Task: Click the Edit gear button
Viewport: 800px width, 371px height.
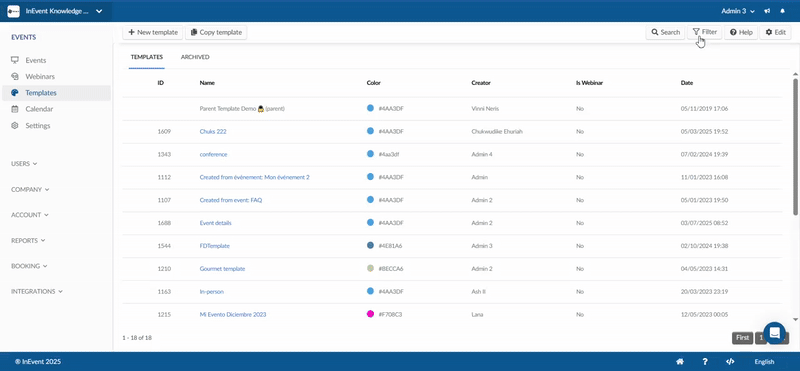Action: point(776,32)
